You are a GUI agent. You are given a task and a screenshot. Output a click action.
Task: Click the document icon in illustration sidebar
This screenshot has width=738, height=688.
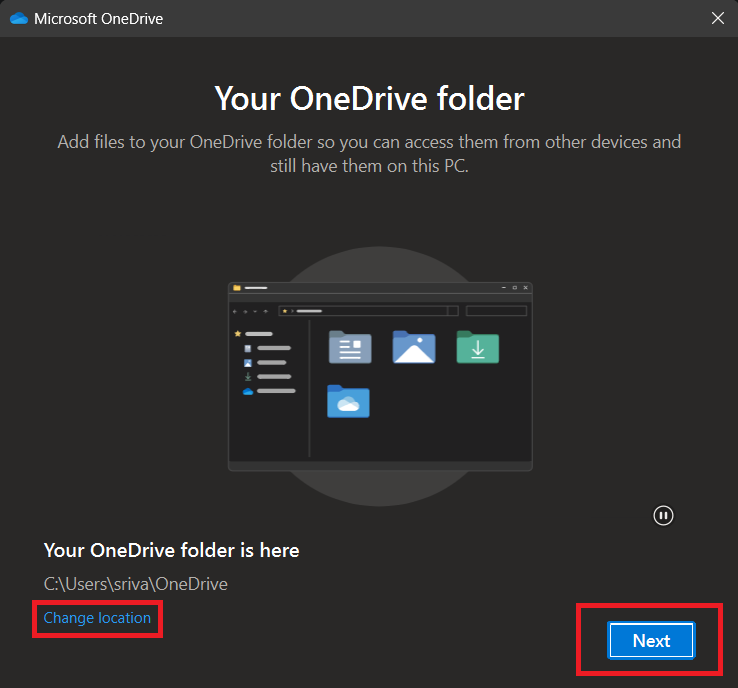coord(248,348)
